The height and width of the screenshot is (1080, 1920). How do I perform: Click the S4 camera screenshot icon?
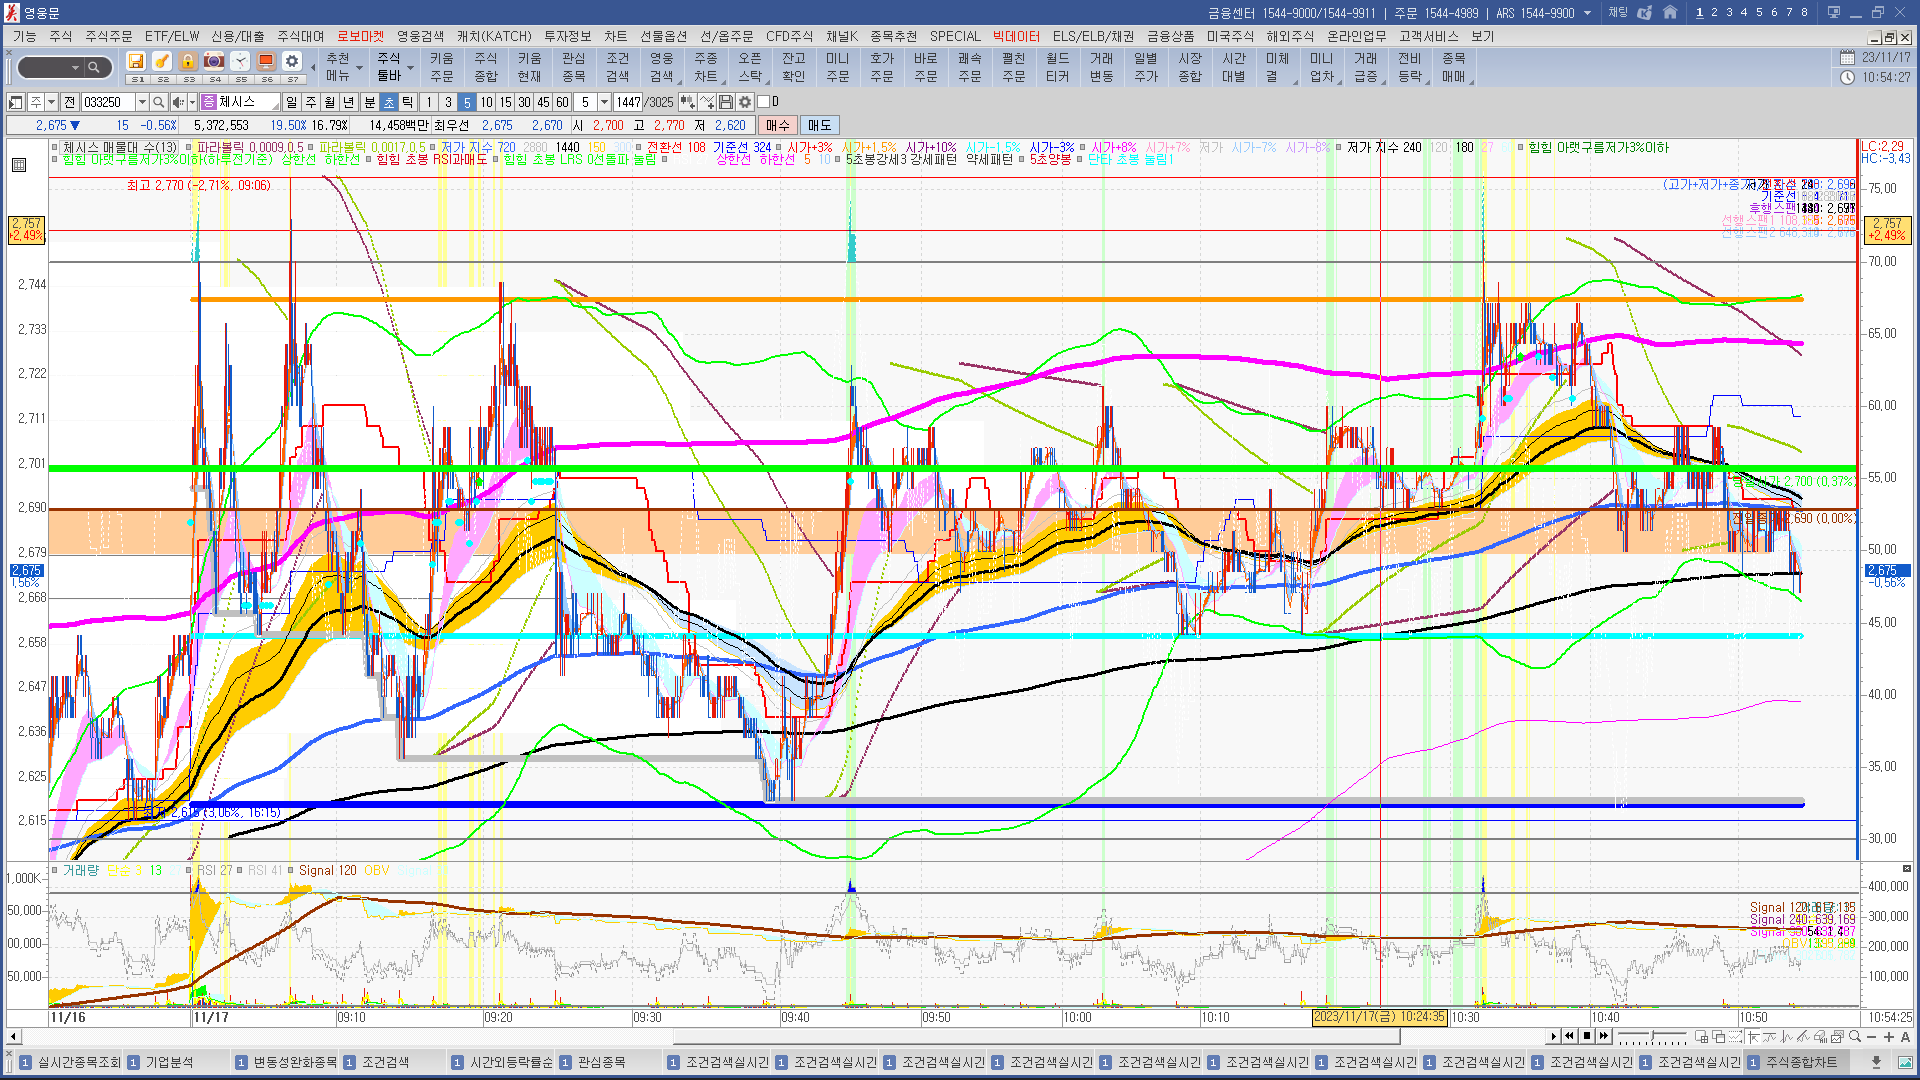[214, 62]
